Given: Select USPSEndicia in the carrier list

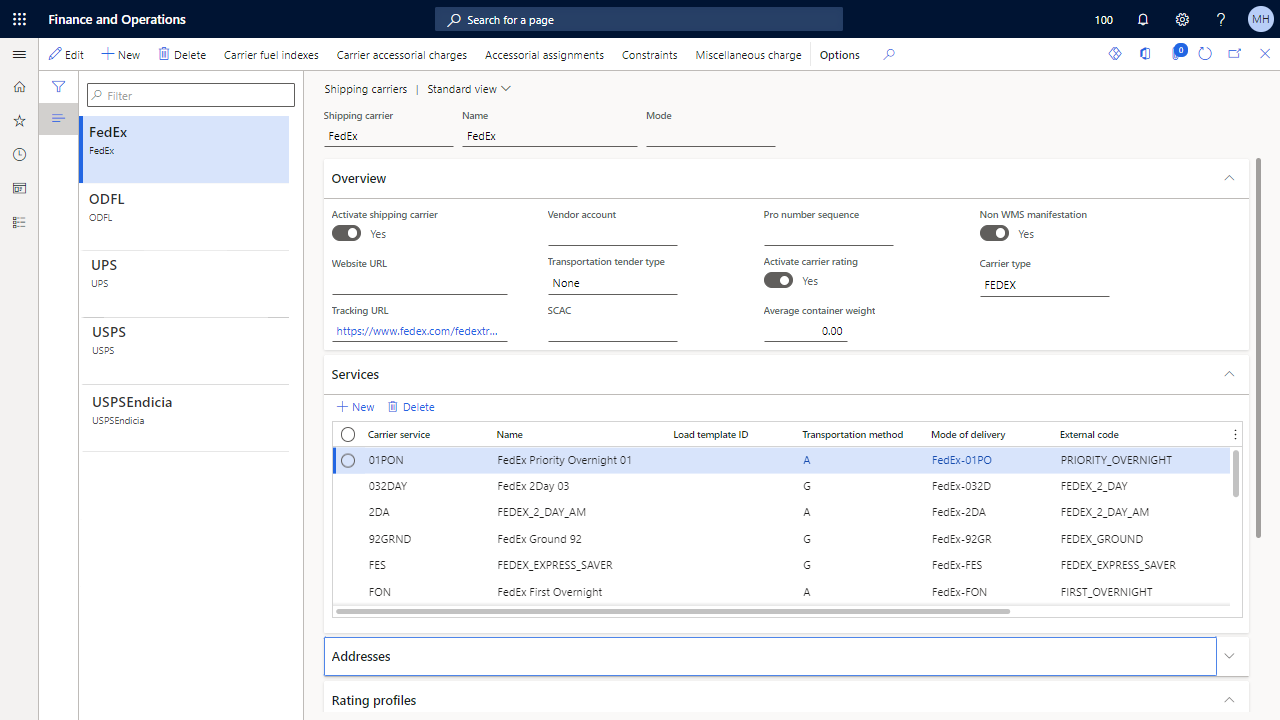Looking at the screenshot, I should (185, 418).
